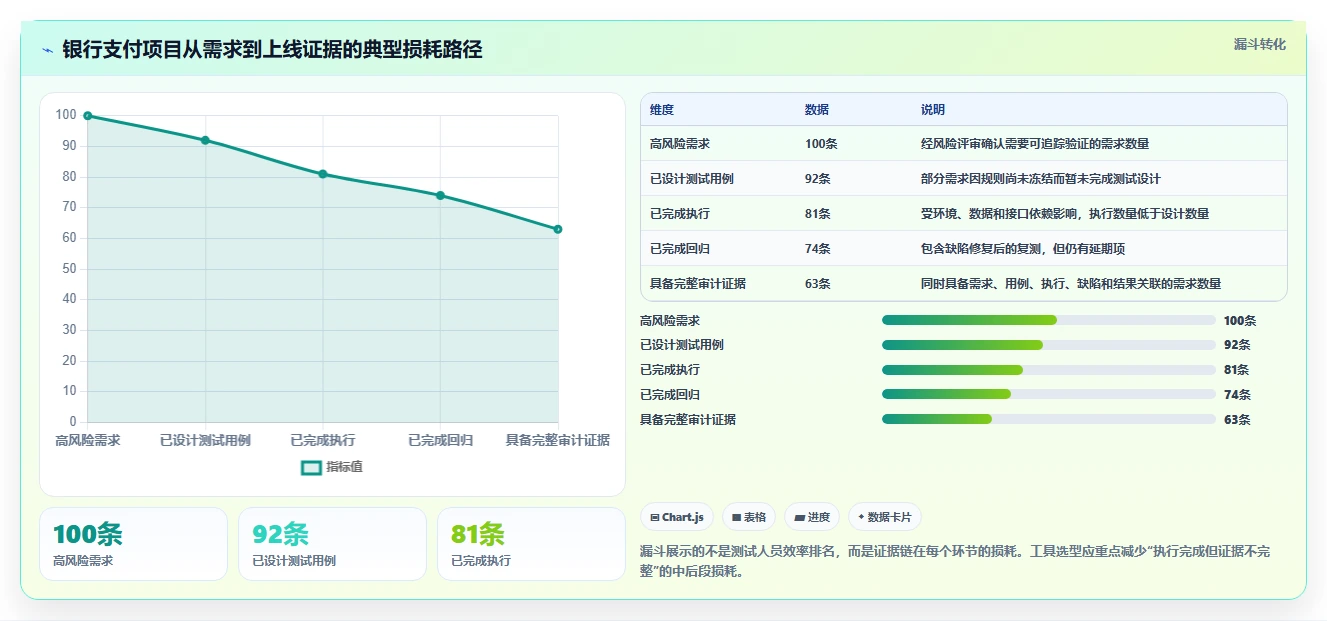Click x-axis label 已完成回归

tap(440, 441)
